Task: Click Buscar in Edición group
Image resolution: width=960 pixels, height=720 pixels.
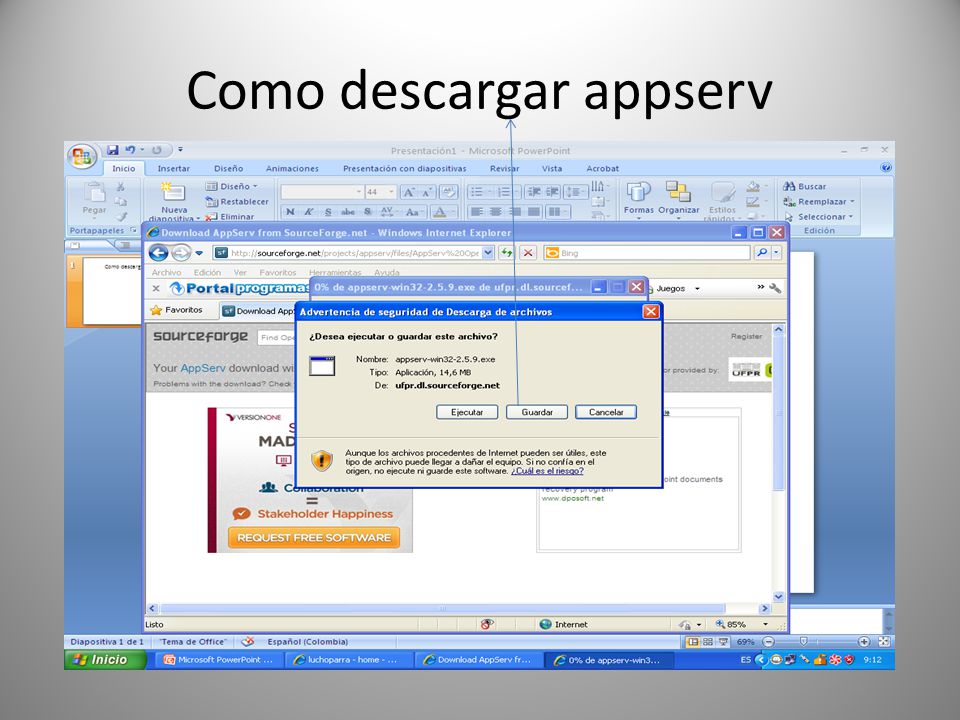Action: (804, 186)
